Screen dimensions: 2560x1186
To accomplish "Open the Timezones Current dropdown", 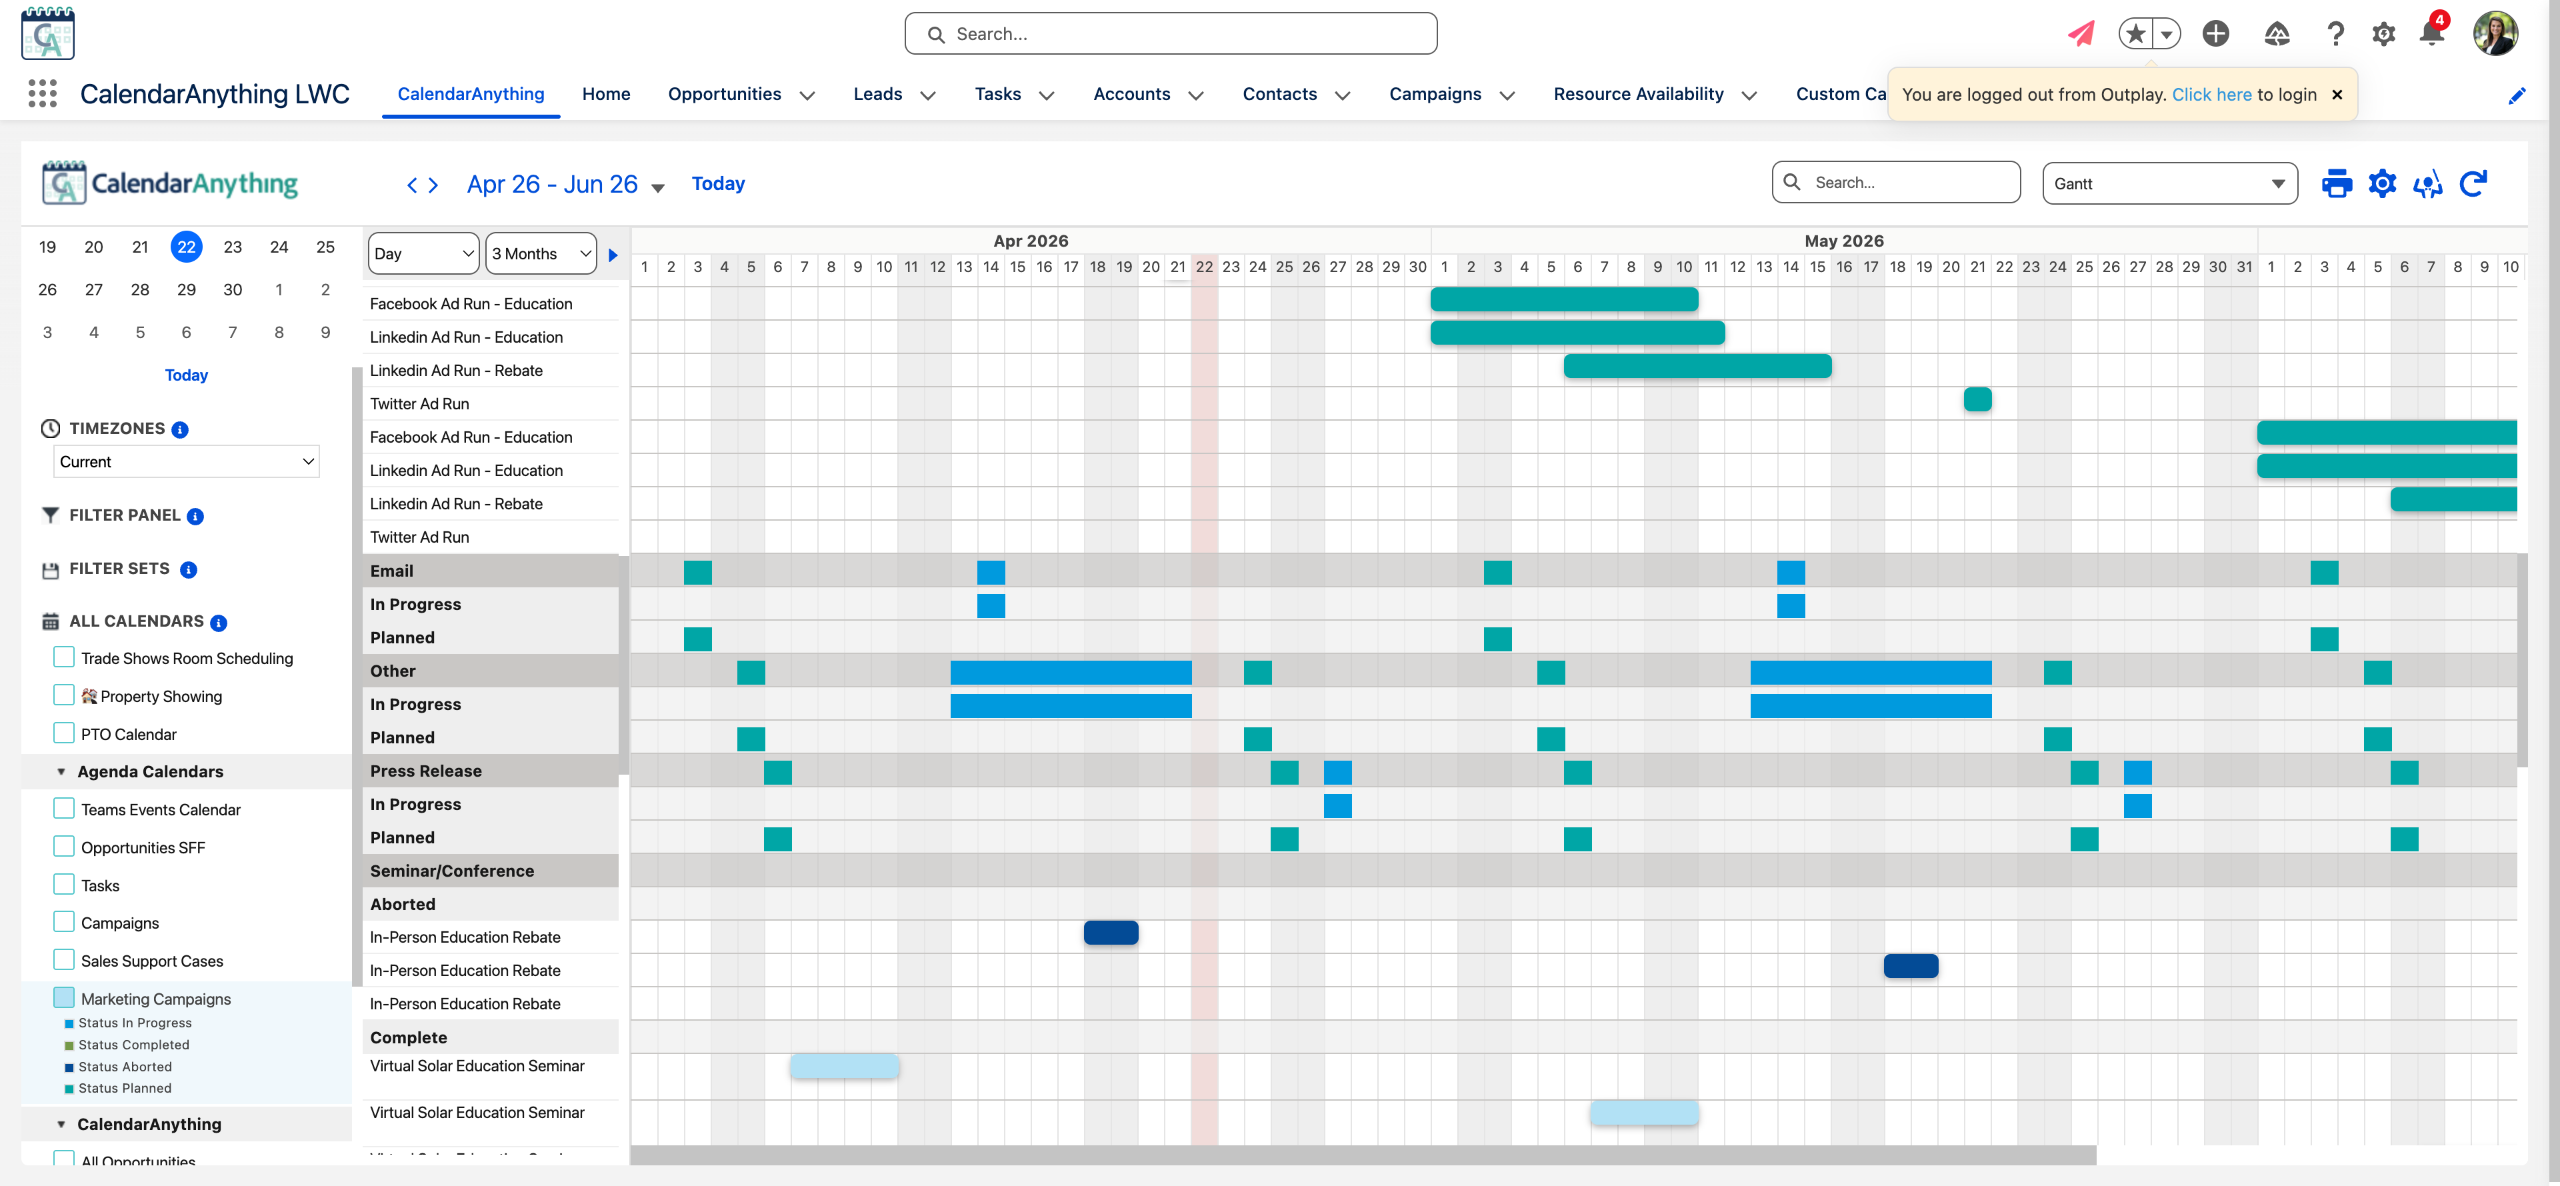I will point(186,462).
